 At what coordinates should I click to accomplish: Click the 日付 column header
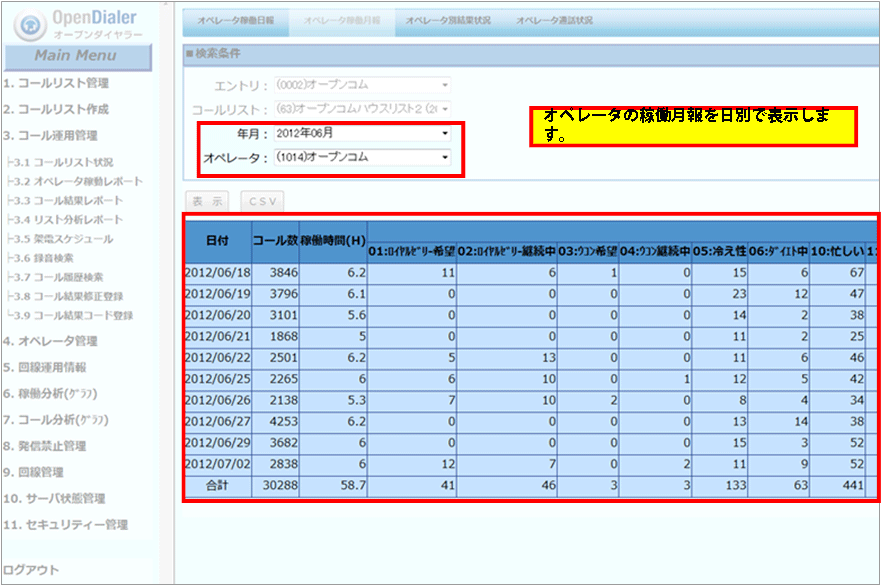(218, 241)
